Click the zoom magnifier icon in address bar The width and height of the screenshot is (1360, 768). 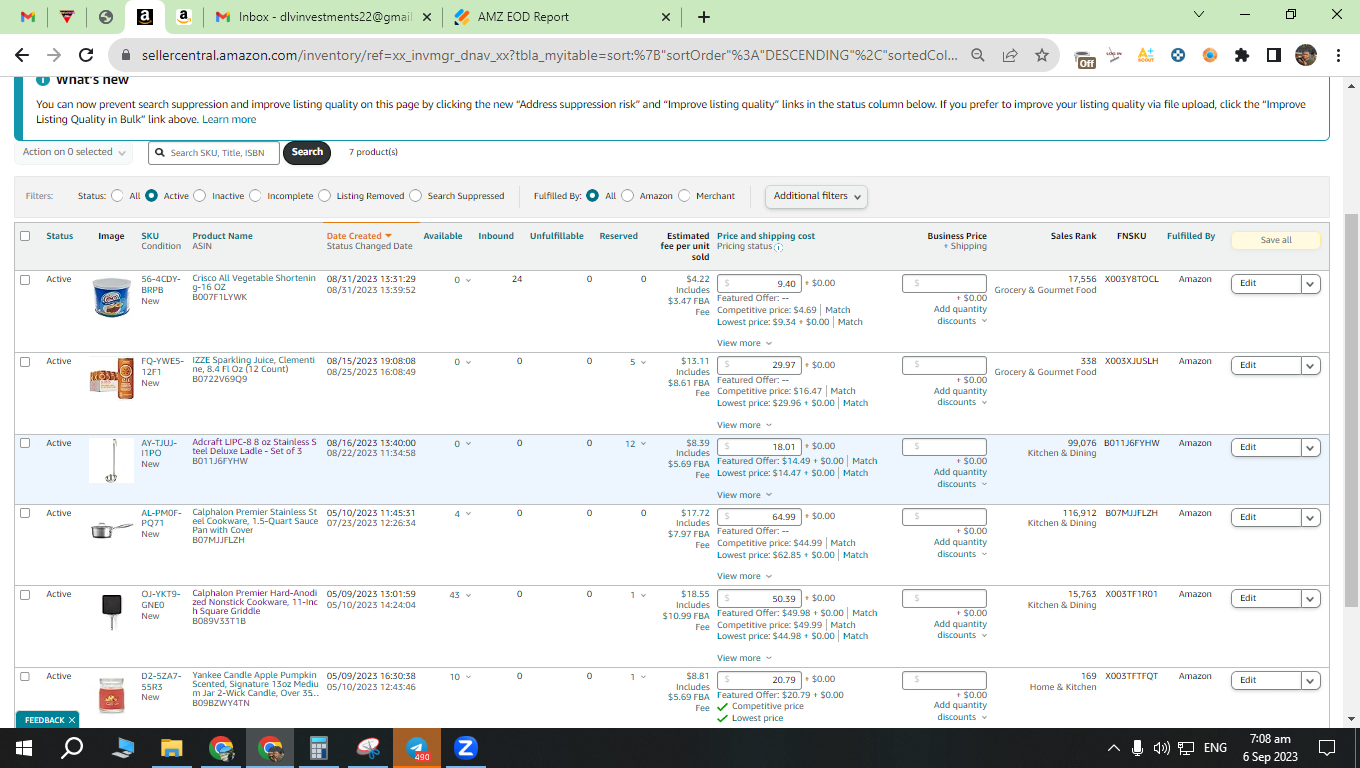(x=977, y=56)
